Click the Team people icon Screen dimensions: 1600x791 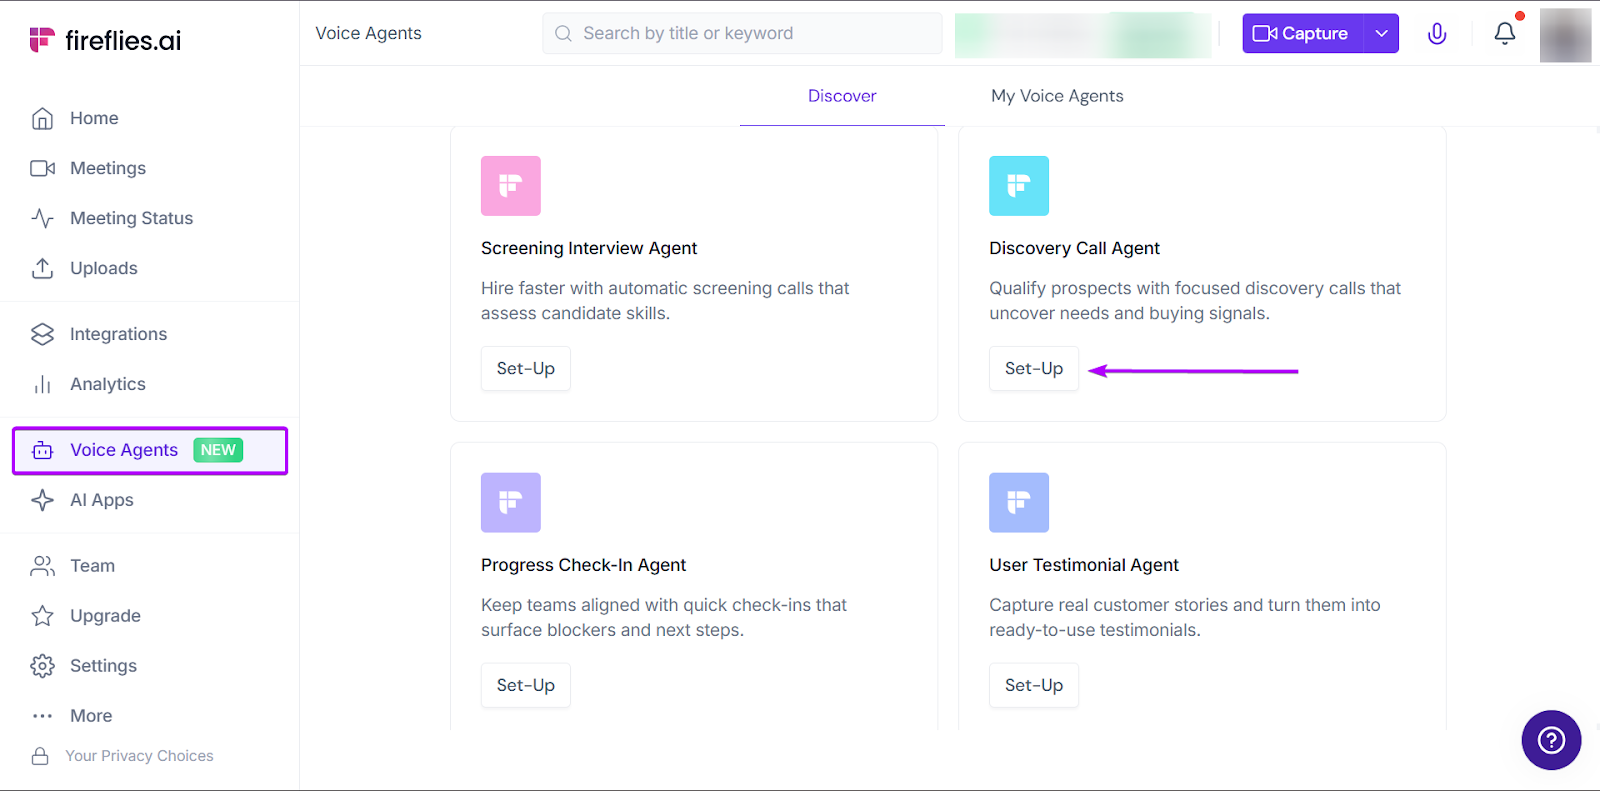(42, 566)
